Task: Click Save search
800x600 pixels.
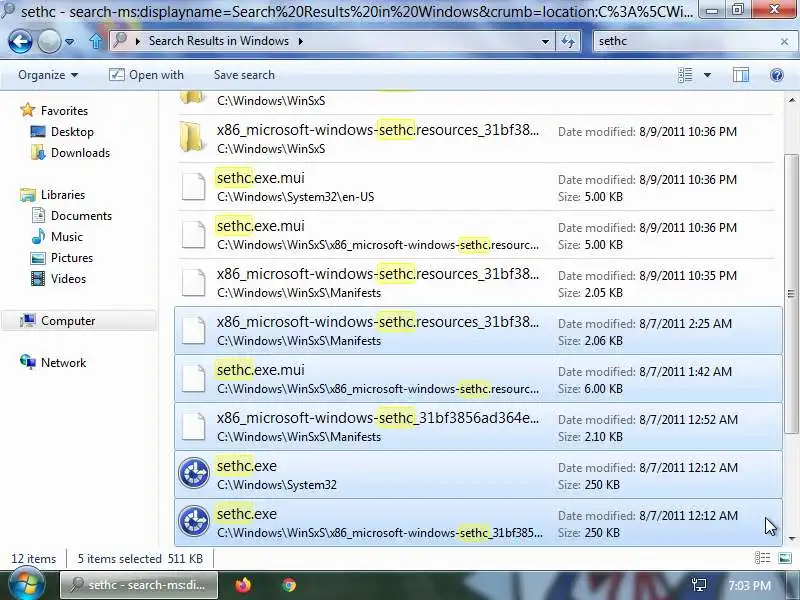Action: tap(244, 75)
